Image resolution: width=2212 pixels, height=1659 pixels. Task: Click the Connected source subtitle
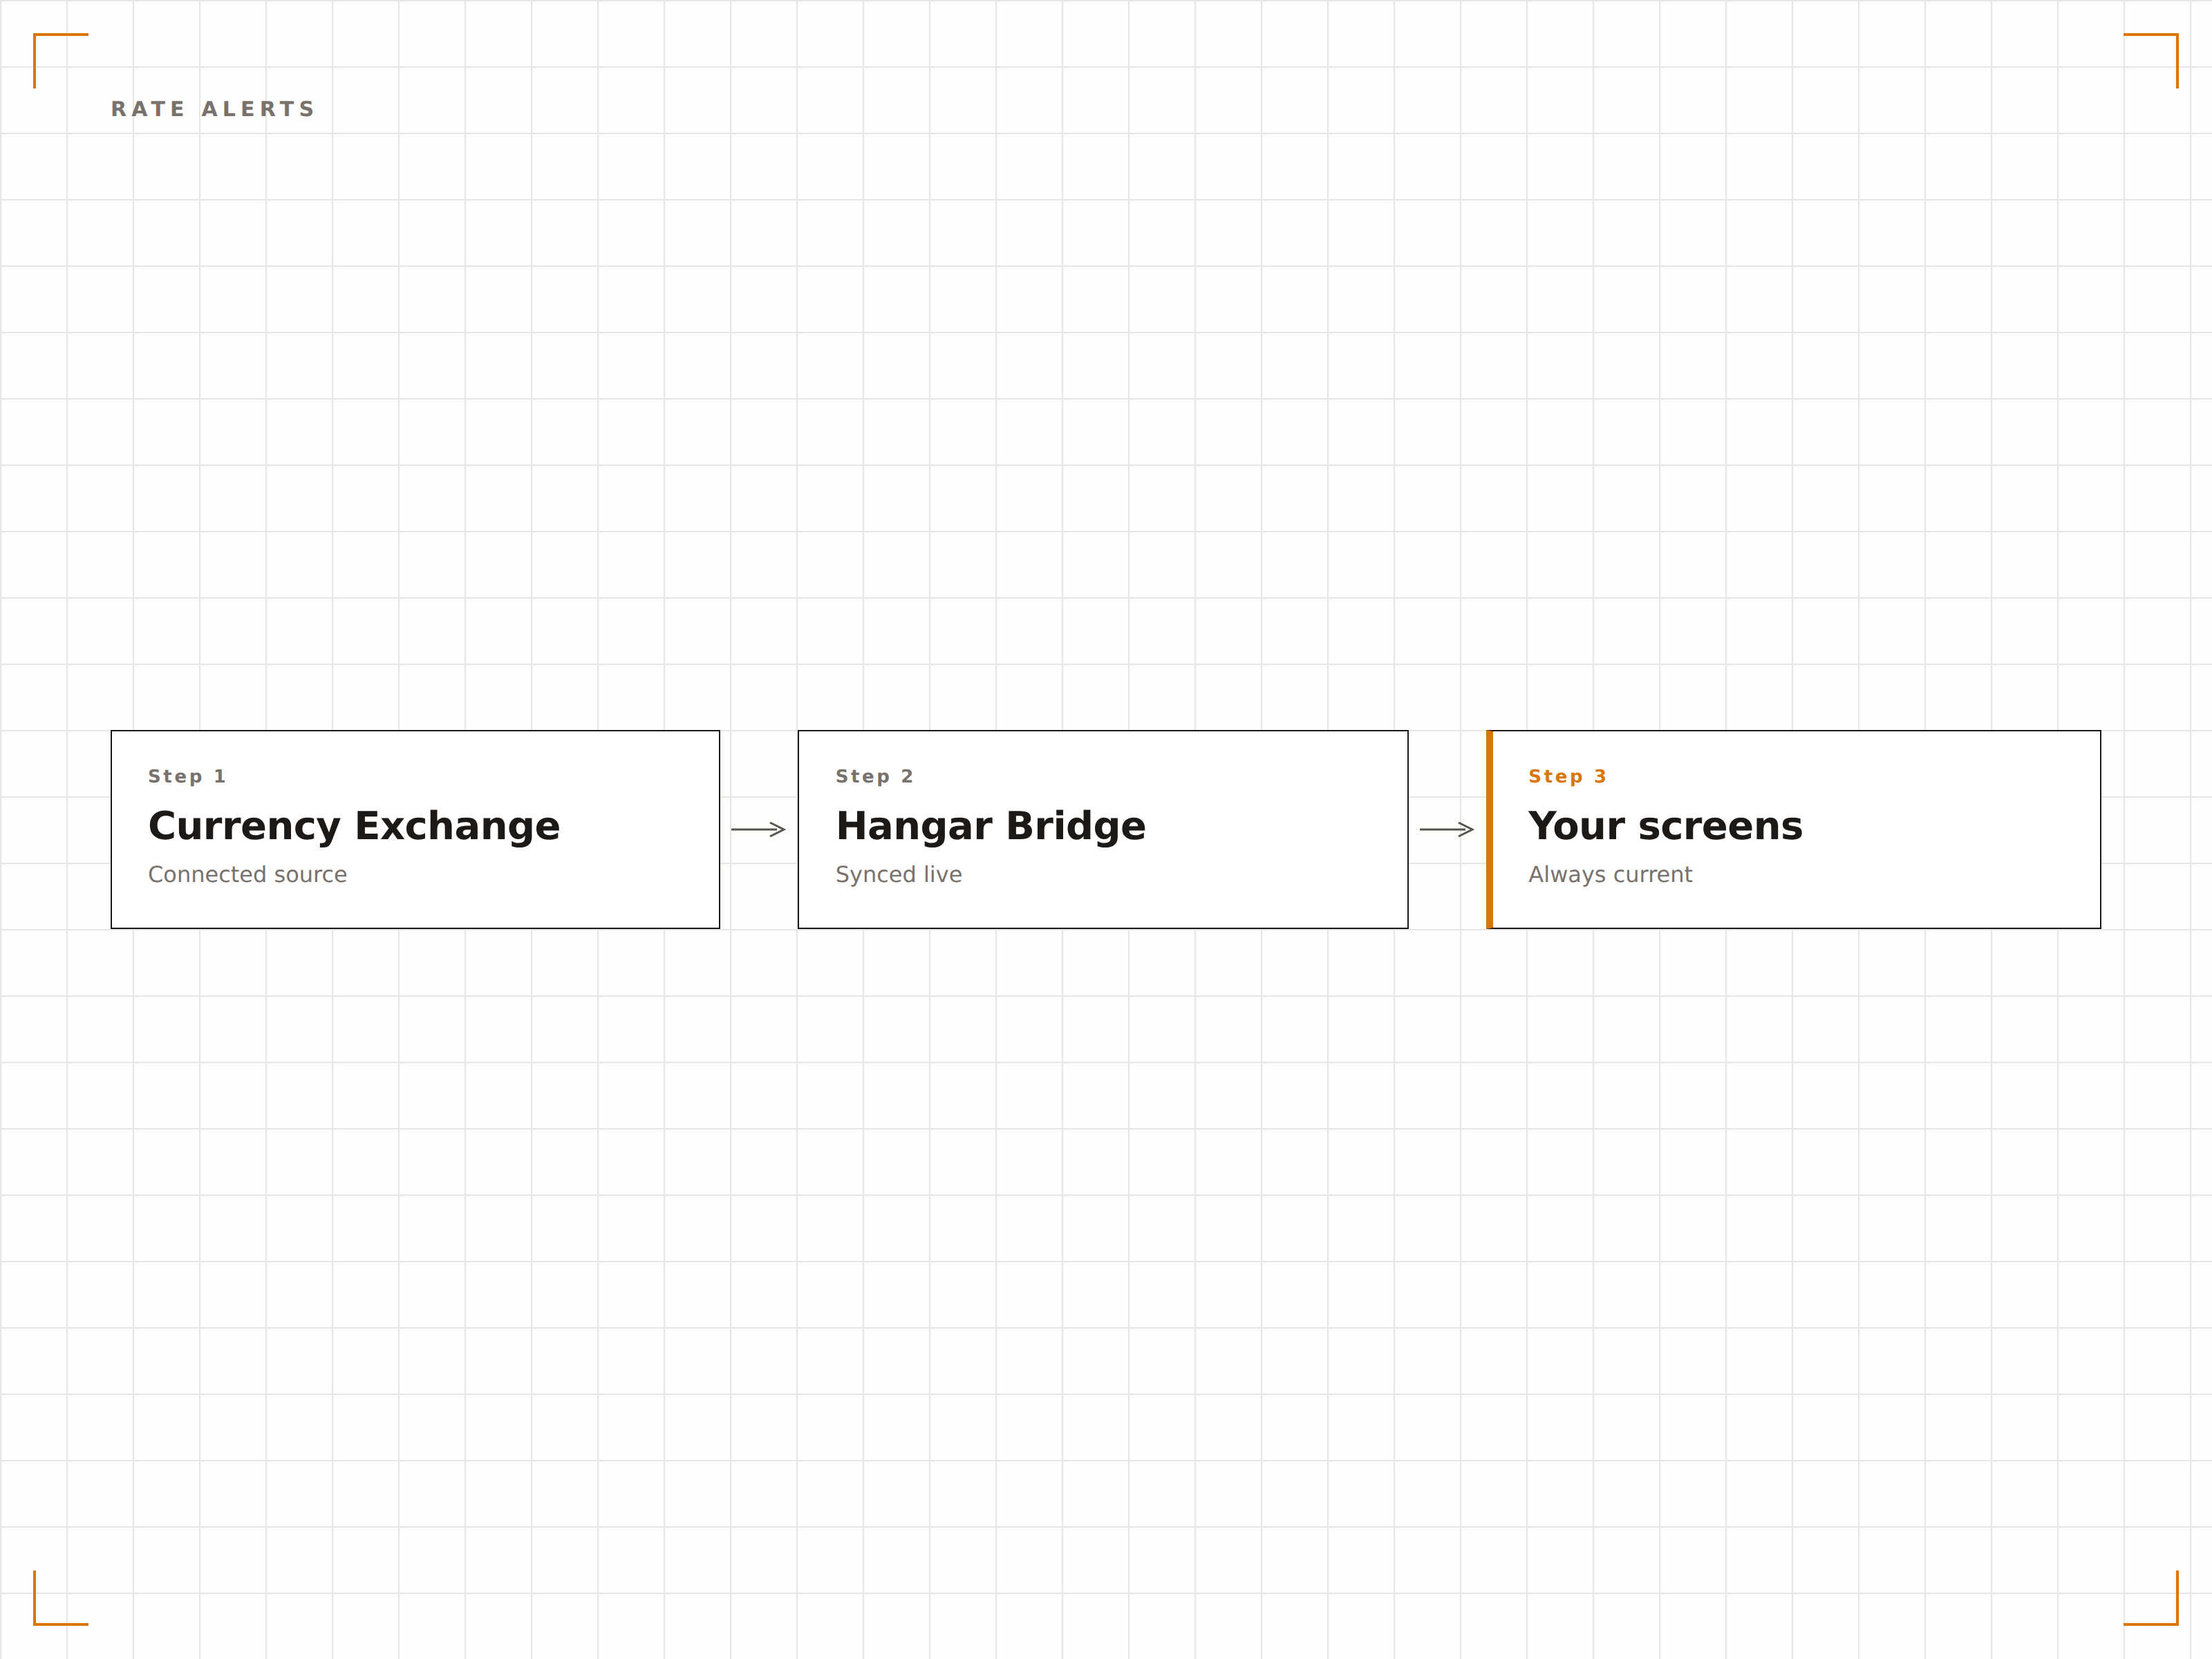point(247,874)
